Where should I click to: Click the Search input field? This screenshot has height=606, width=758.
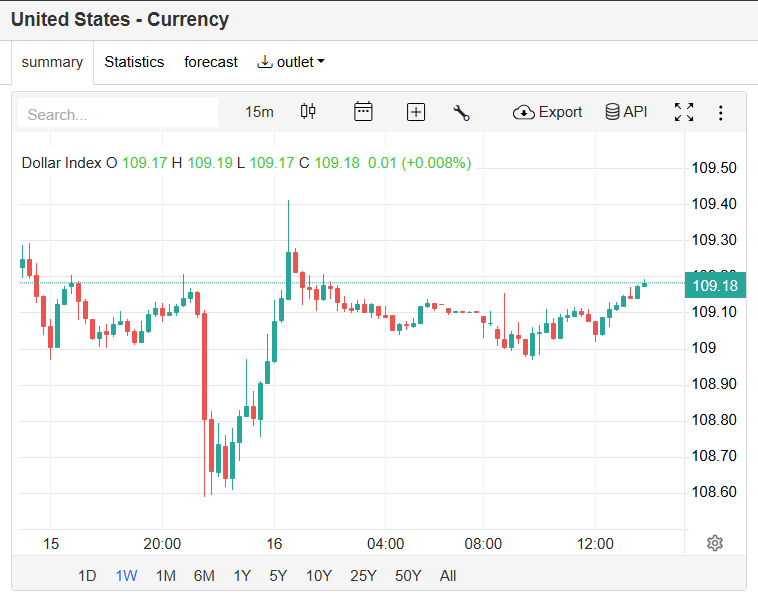118,114
